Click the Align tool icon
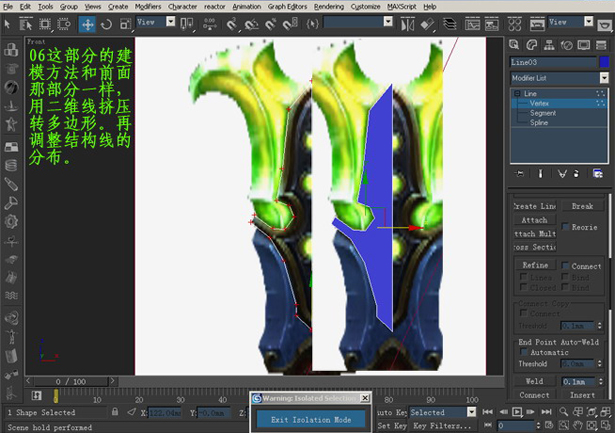Screen dimensions: 615x433 click(427, 24)
